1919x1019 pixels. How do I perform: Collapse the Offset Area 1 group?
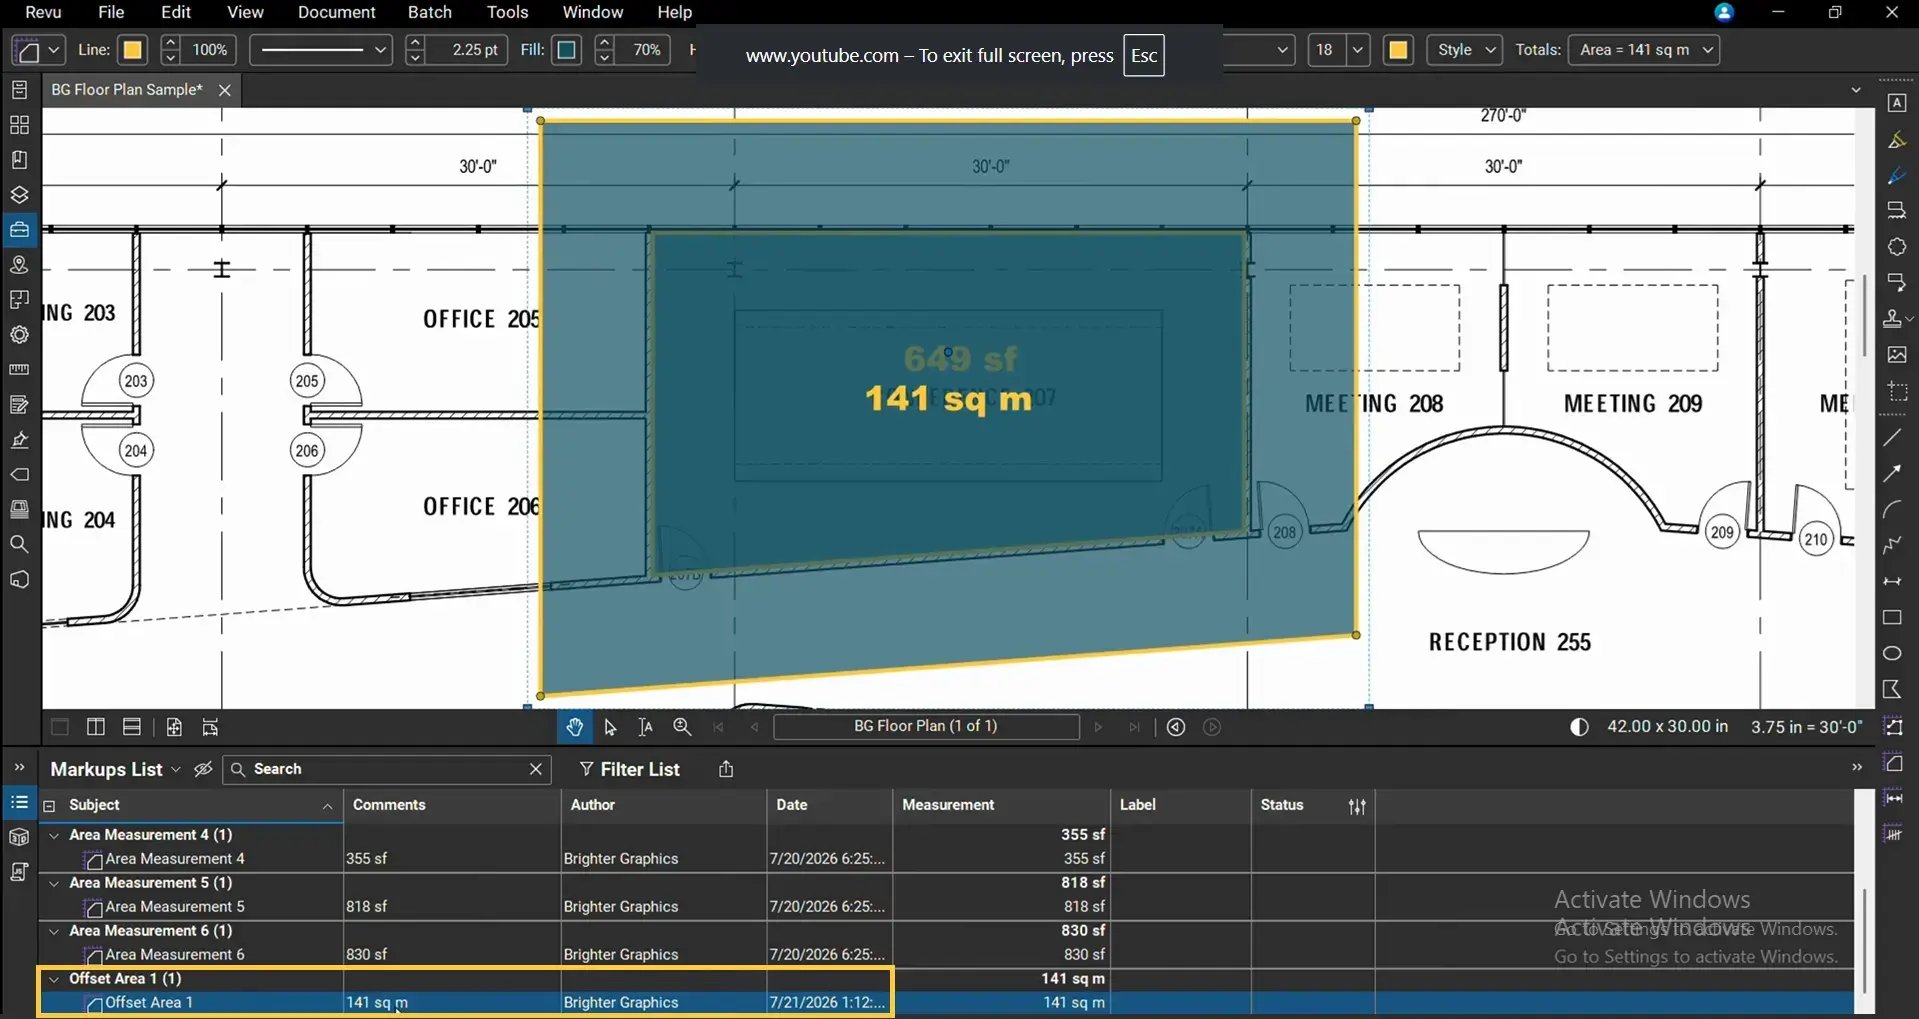tap(54, 979)
